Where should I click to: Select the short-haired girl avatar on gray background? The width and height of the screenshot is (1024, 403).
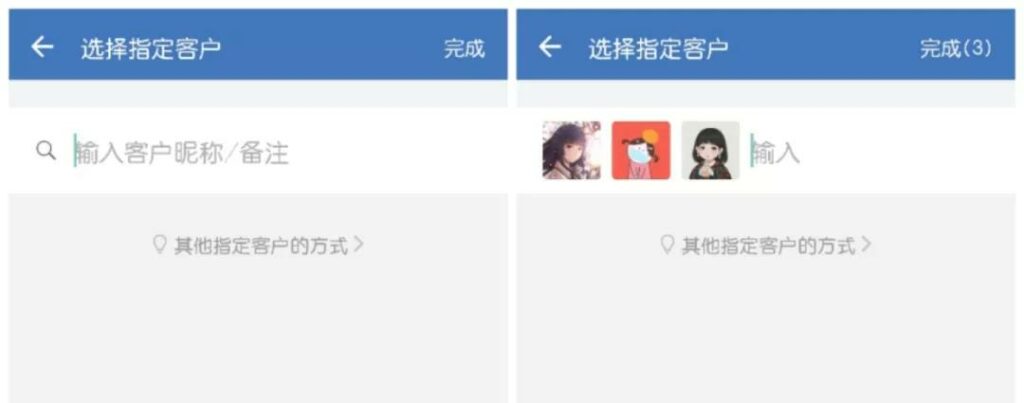(x=711, y=150)
